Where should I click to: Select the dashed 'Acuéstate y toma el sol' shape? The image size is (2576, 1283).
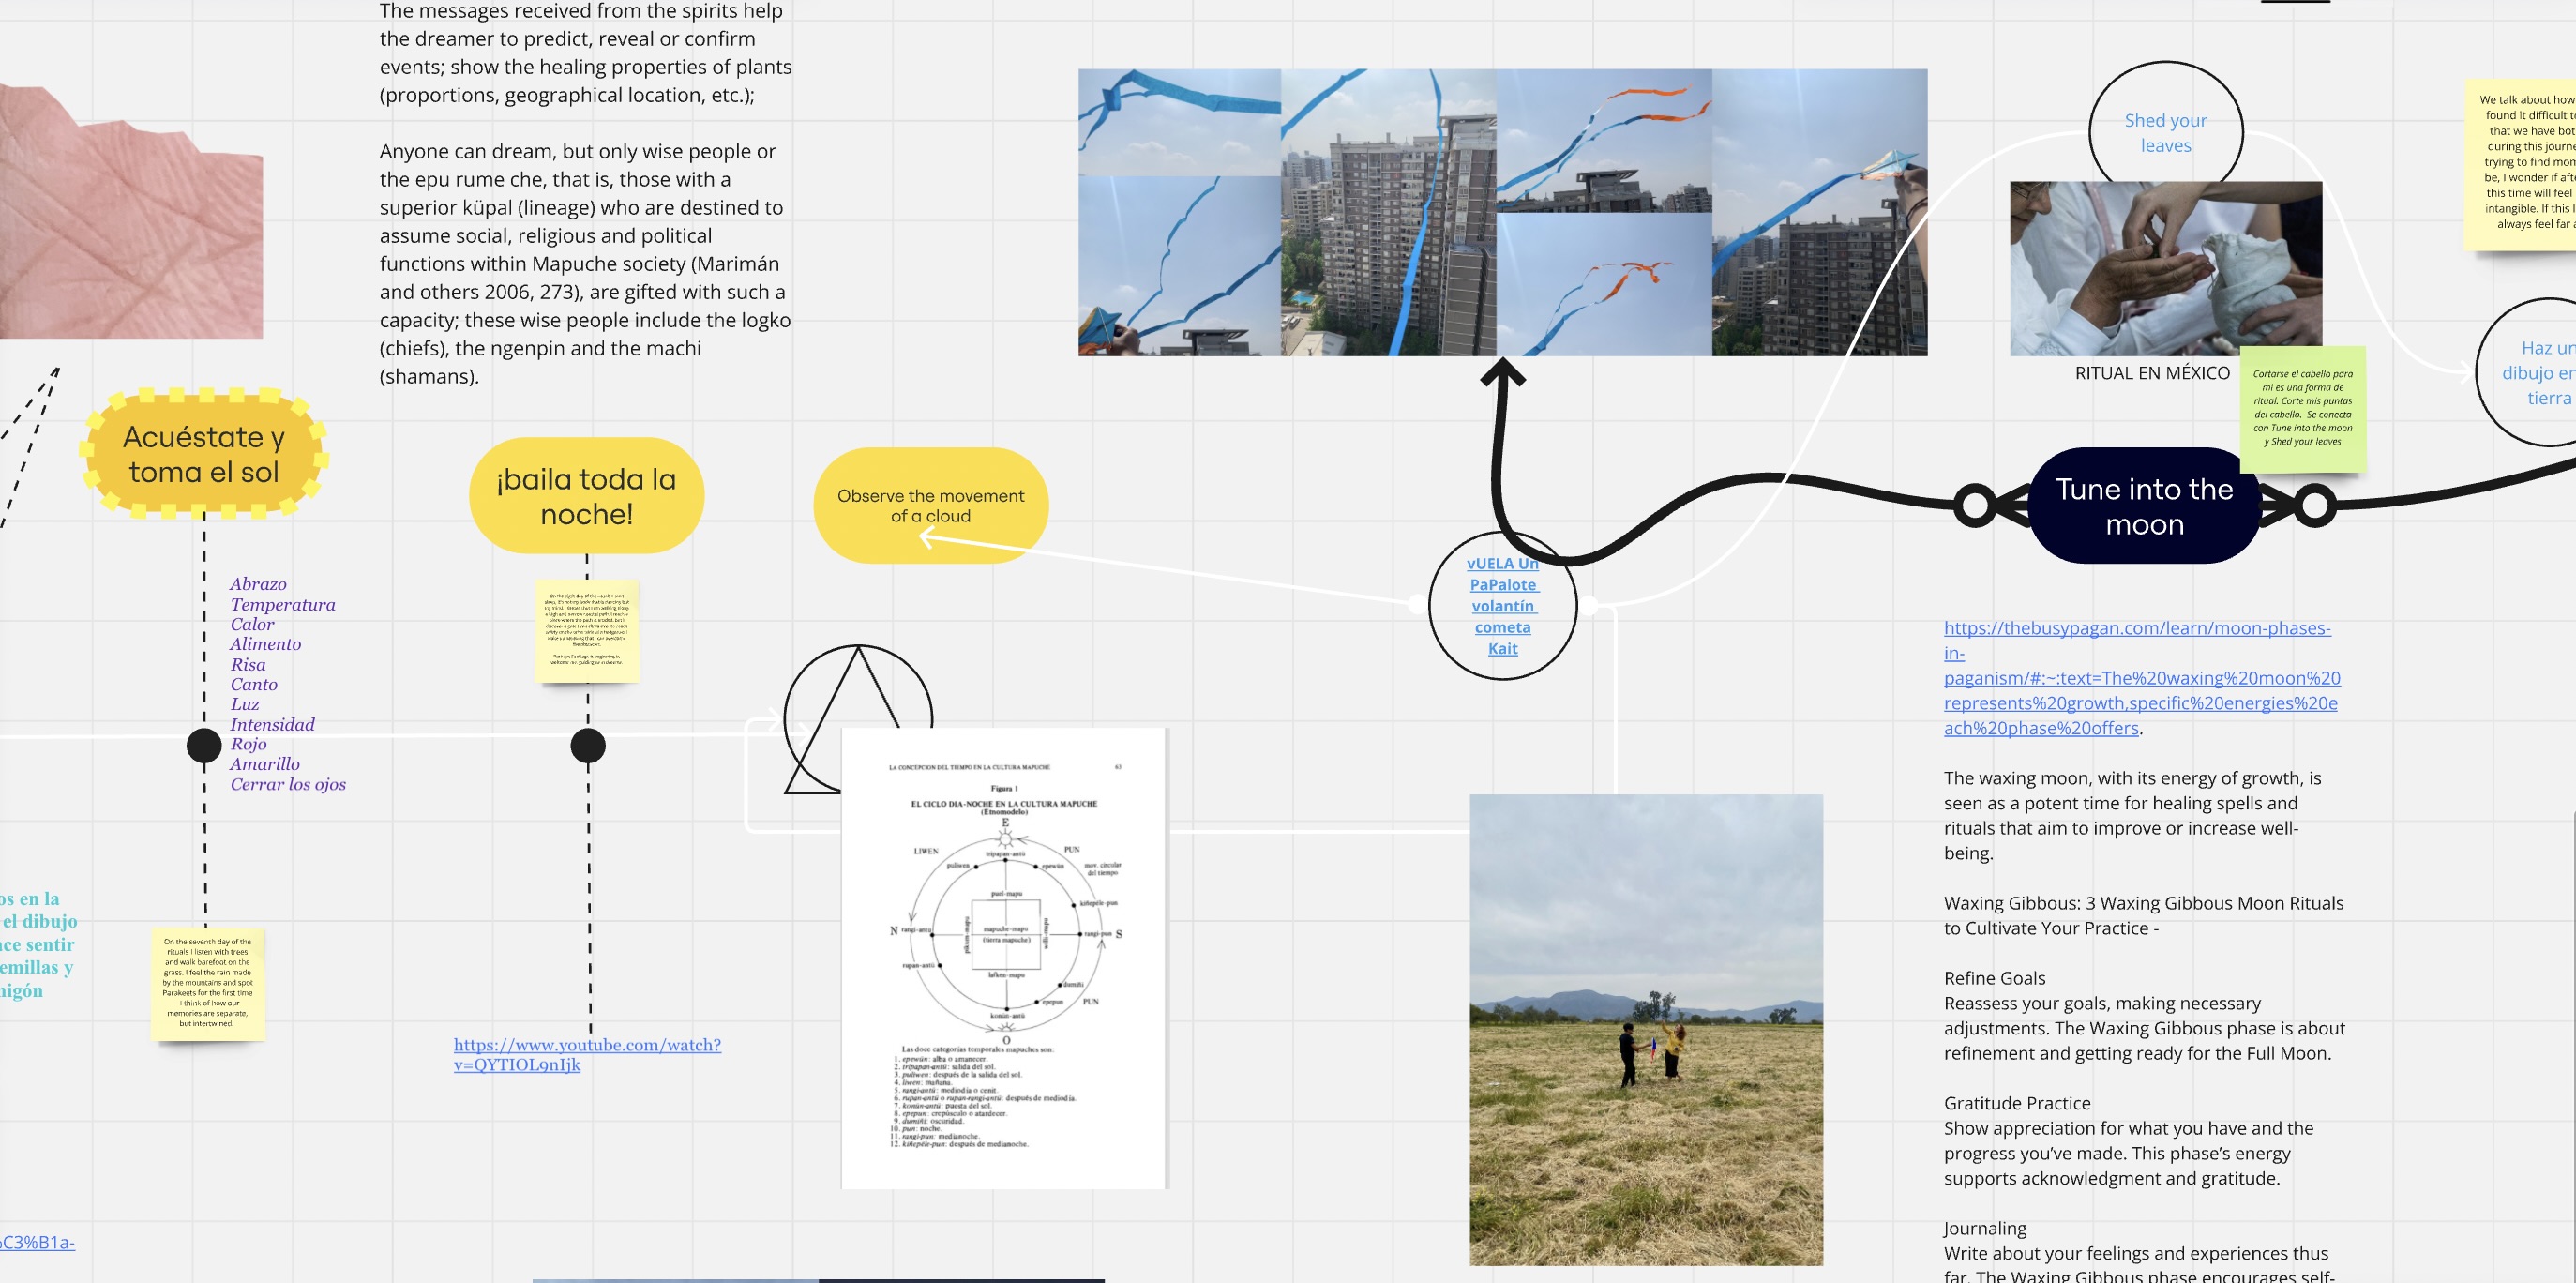(204, 454)
